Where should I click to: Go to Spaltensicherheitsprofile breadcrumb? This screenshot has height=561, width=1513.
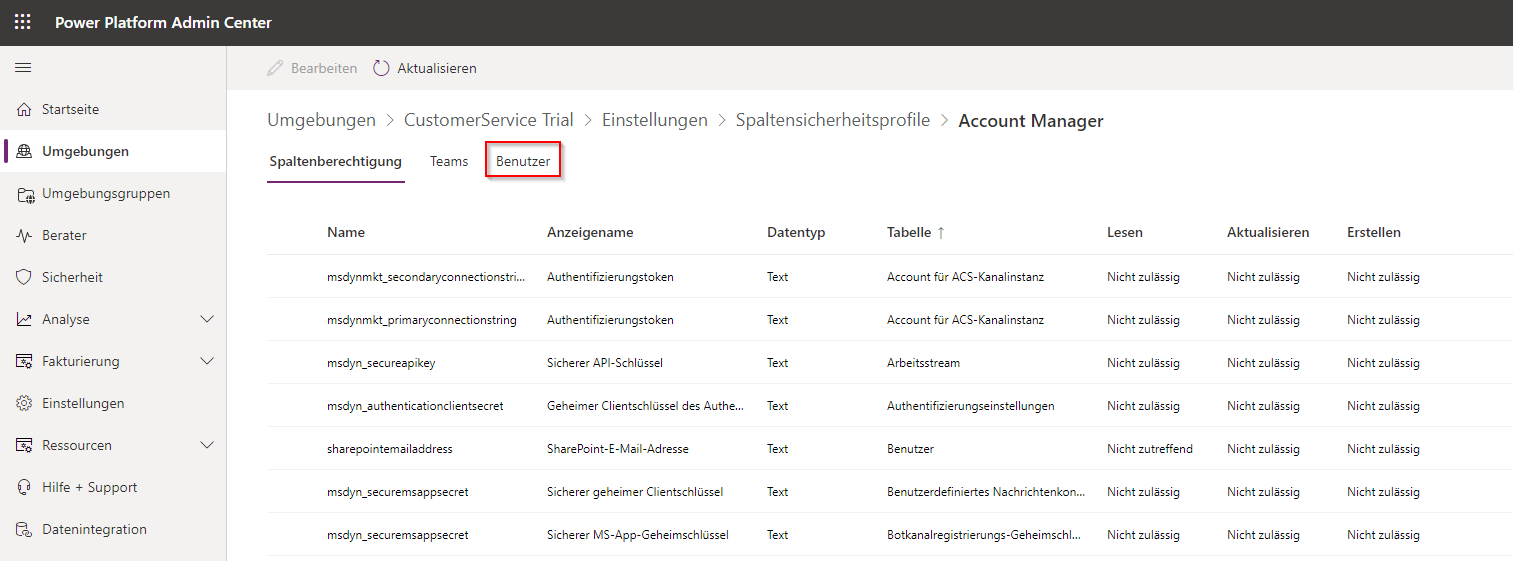coord(833,120)
